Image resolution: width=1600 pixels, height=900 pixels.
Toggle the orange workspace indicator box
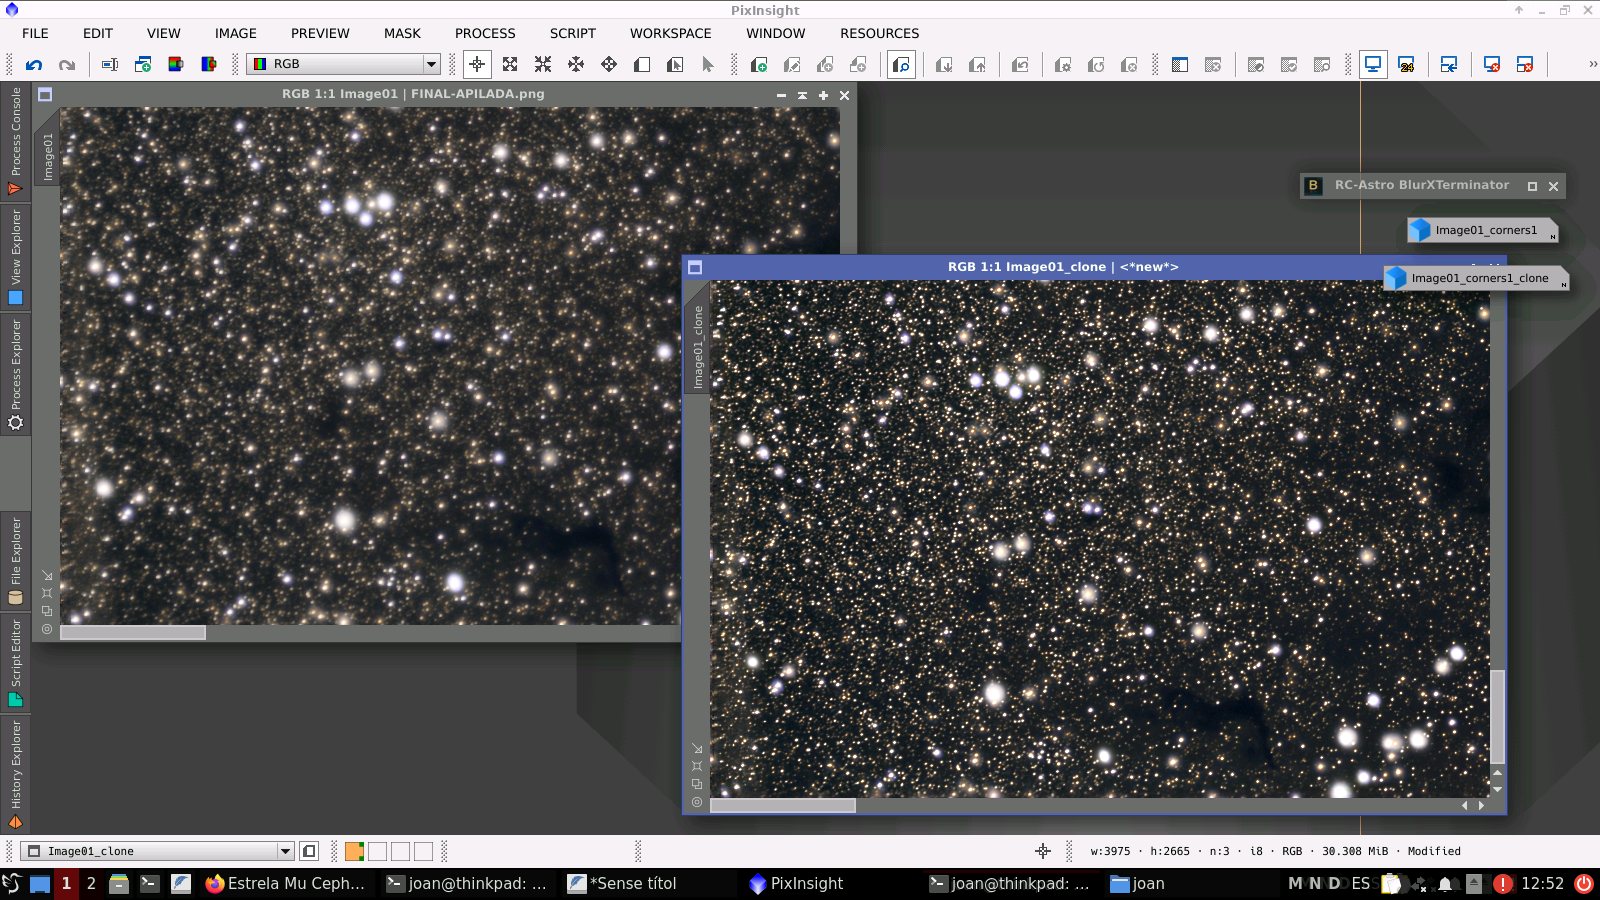354,851
